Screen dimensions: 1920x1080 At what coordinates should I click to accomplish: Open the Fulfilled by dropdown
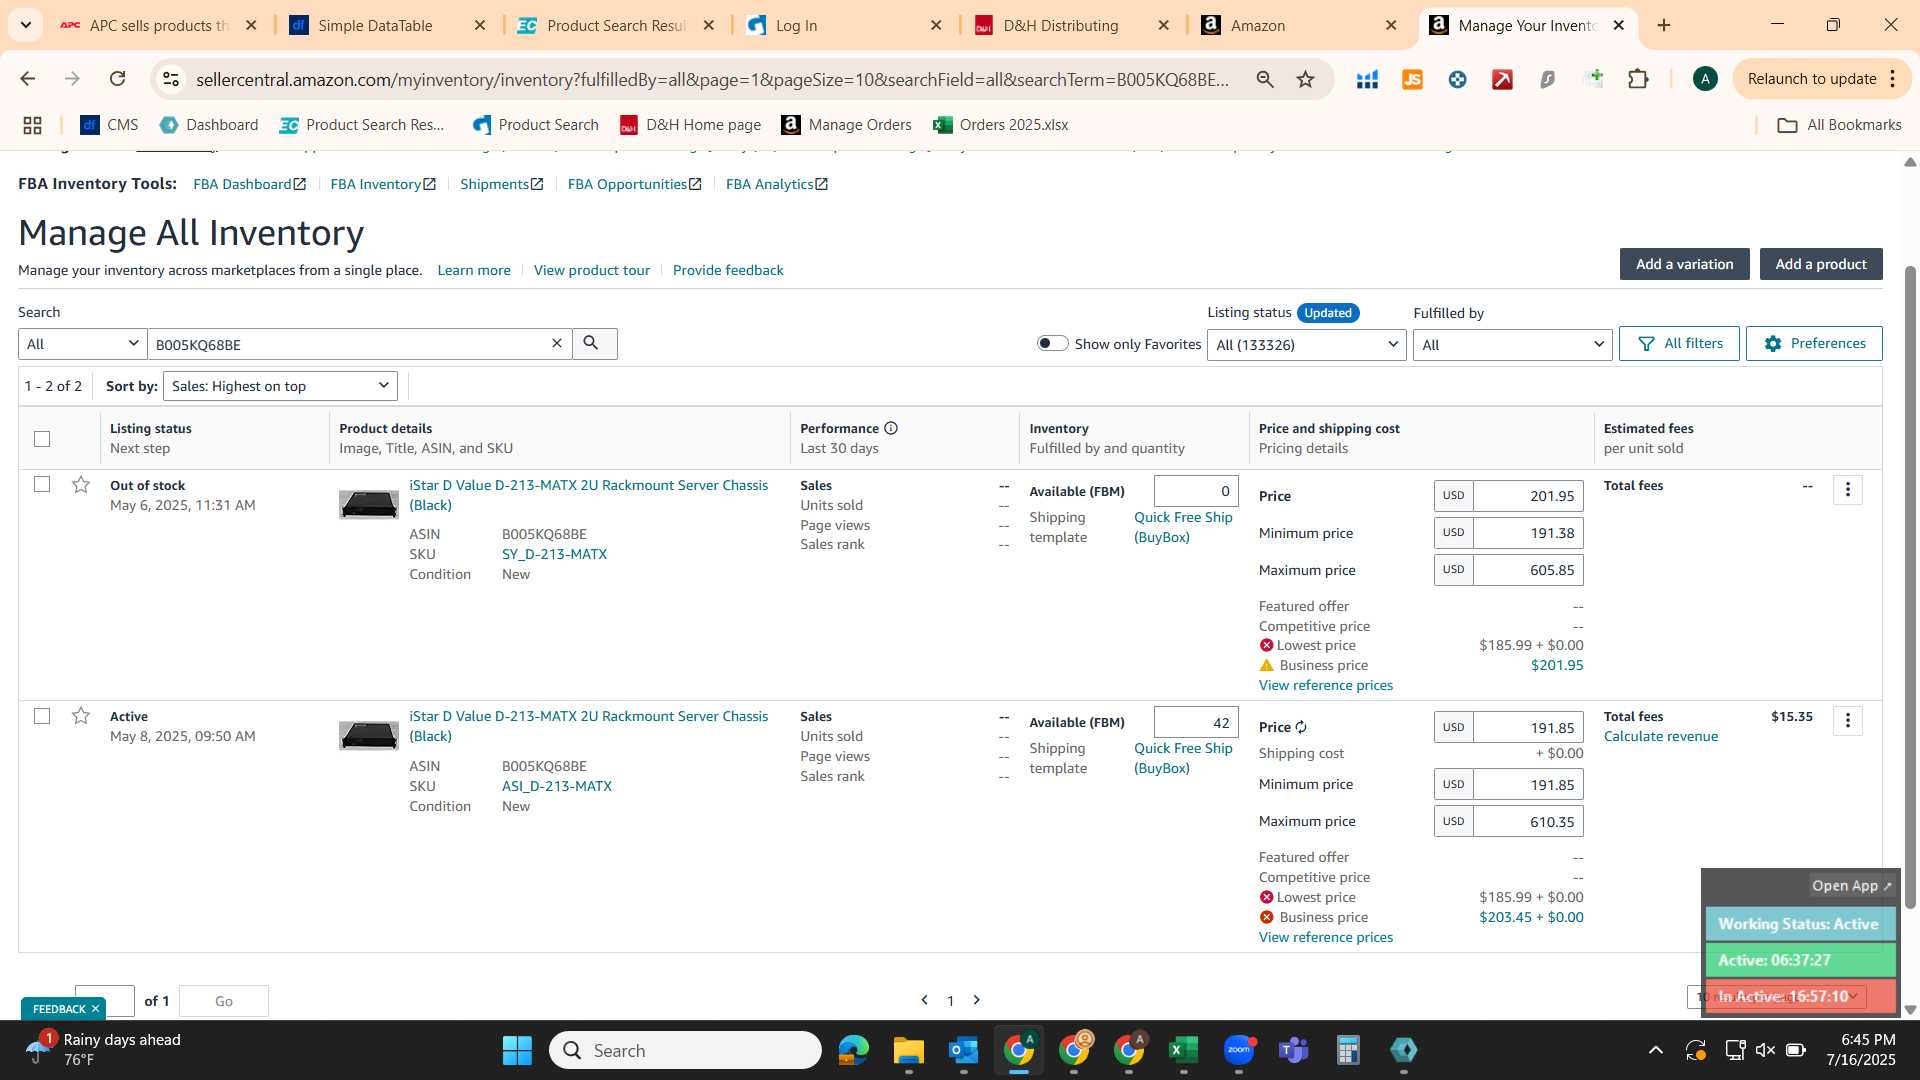click(x=1512, y=345)
